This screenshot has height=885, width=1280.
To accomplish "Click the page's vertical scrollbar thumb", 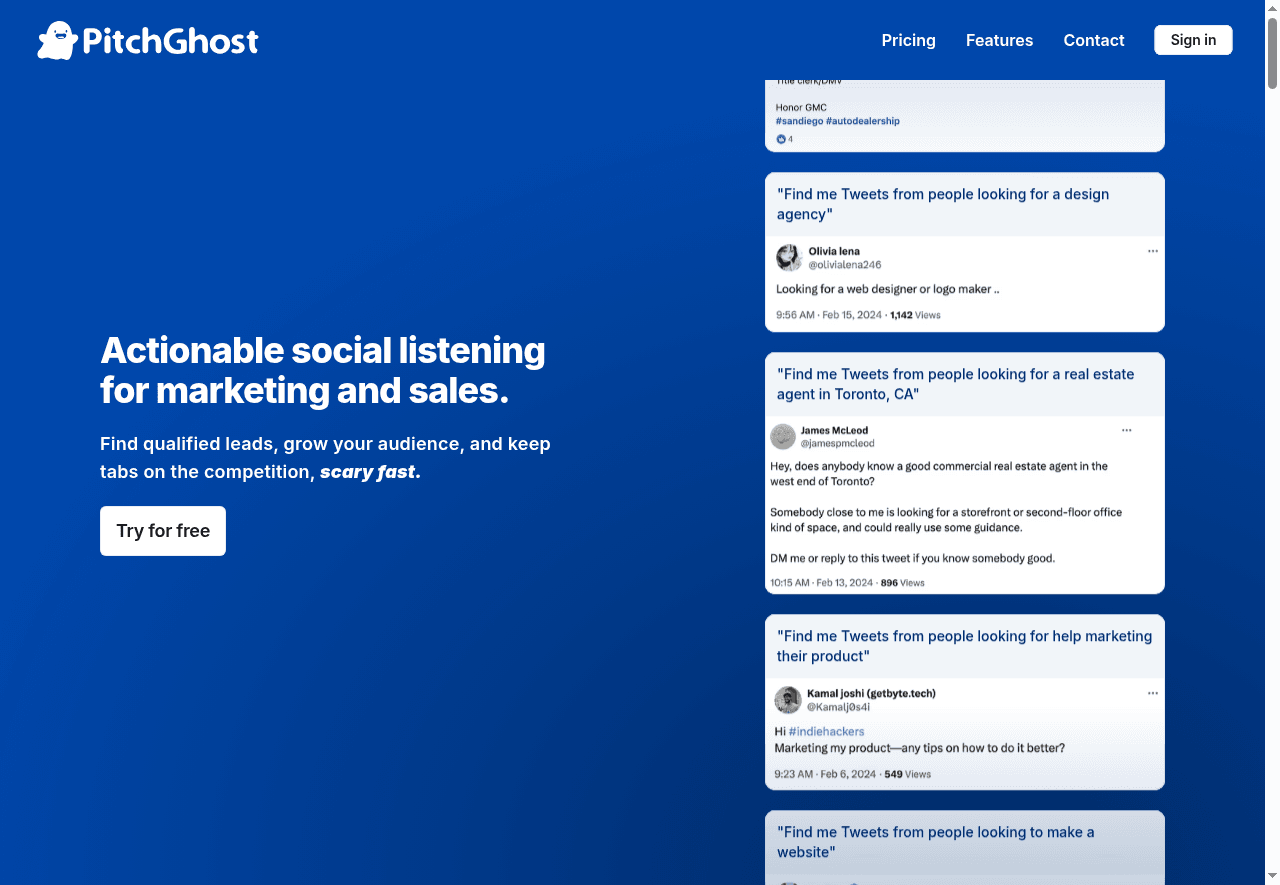I will click(1272, 50).
